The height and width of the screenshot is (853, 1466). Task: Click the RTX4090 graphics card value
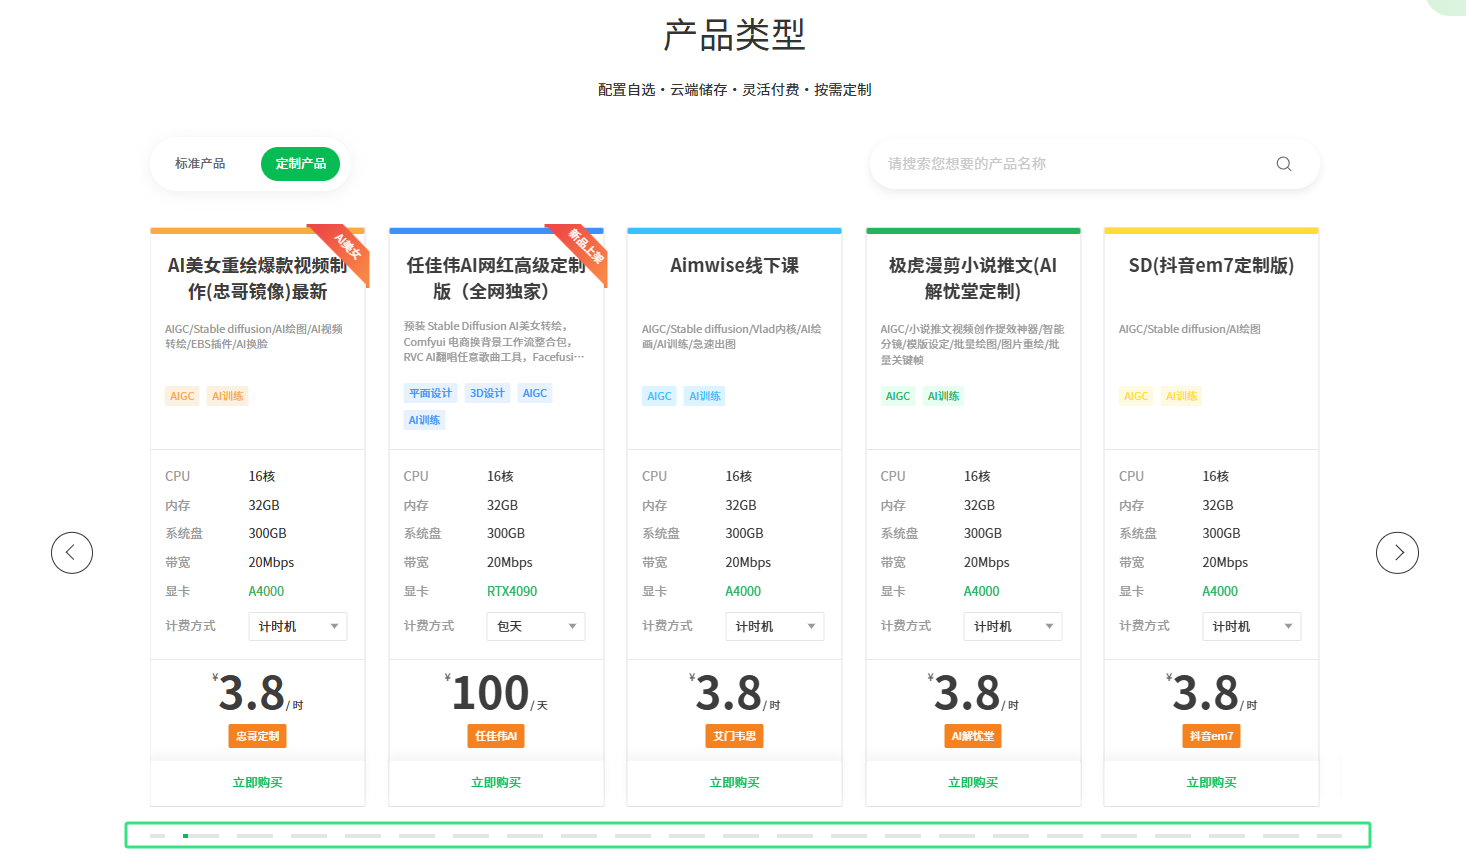512,591
